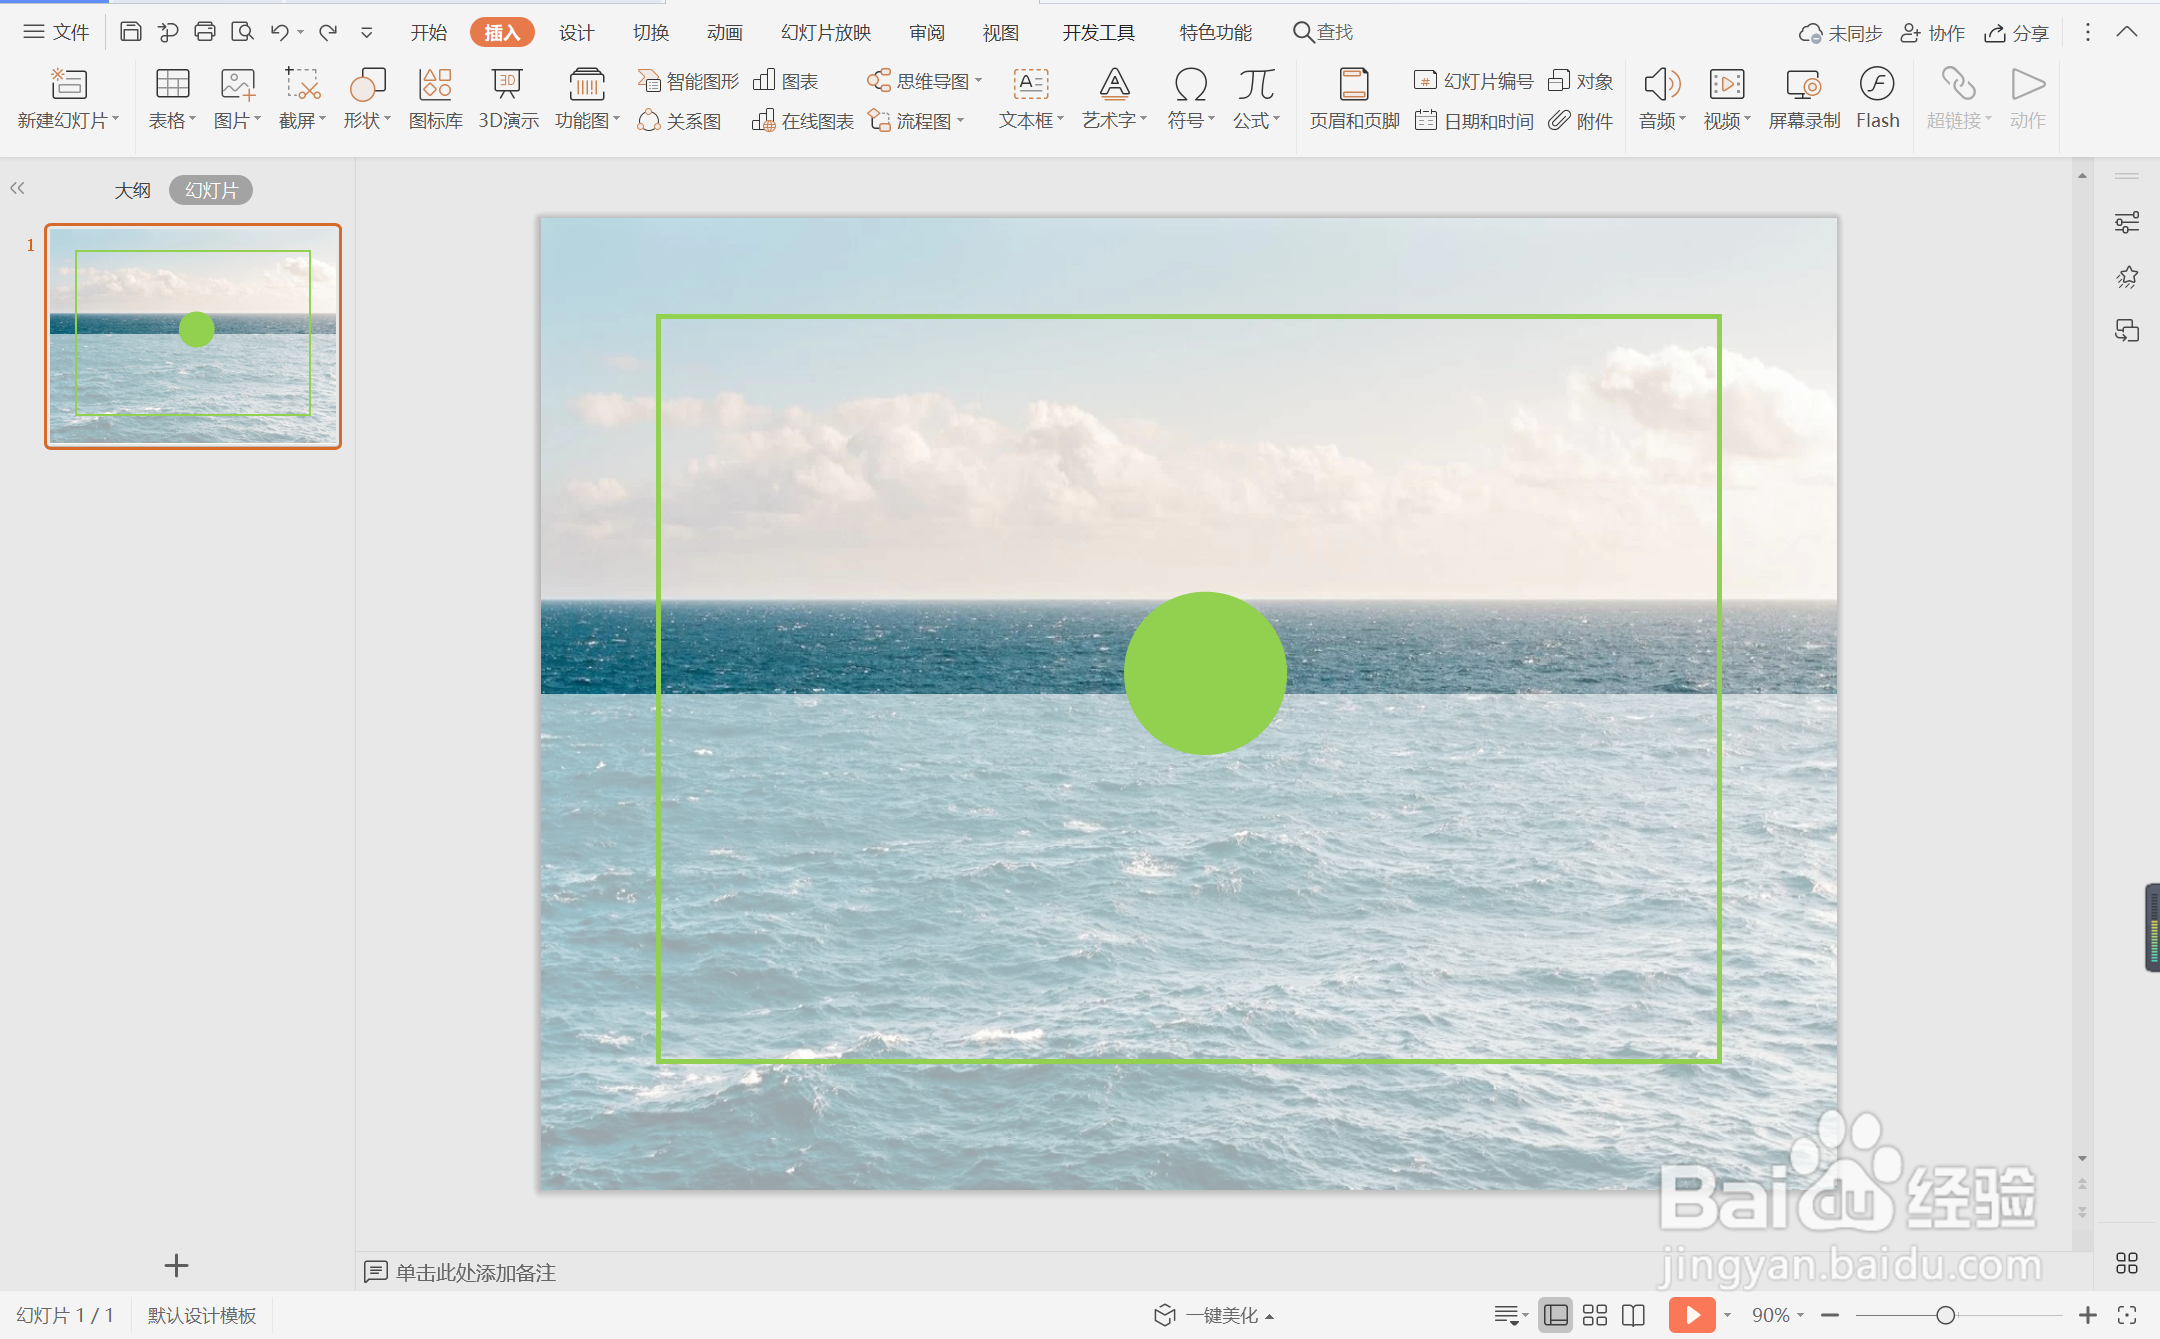Switch to the 大纲 outline tab
The width and height of the screenshot is (2160, 1339).
(x=132, y=190)
